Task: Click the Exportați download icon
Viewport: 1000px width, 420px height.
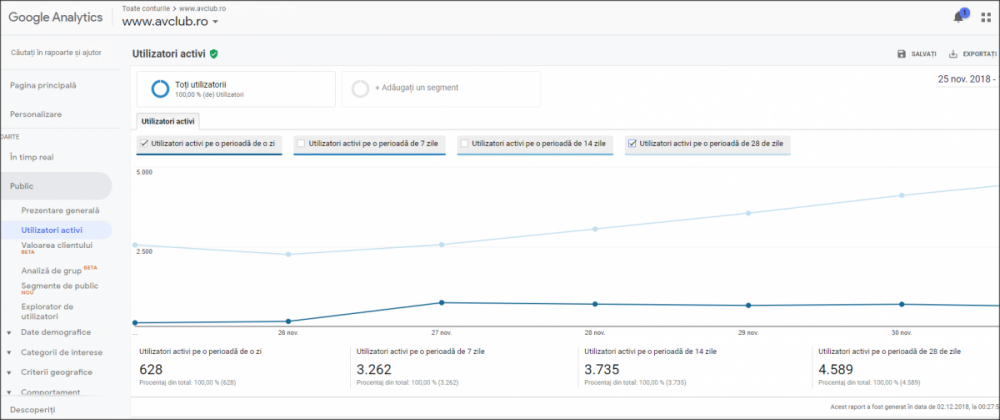Action: click(953, 54)
